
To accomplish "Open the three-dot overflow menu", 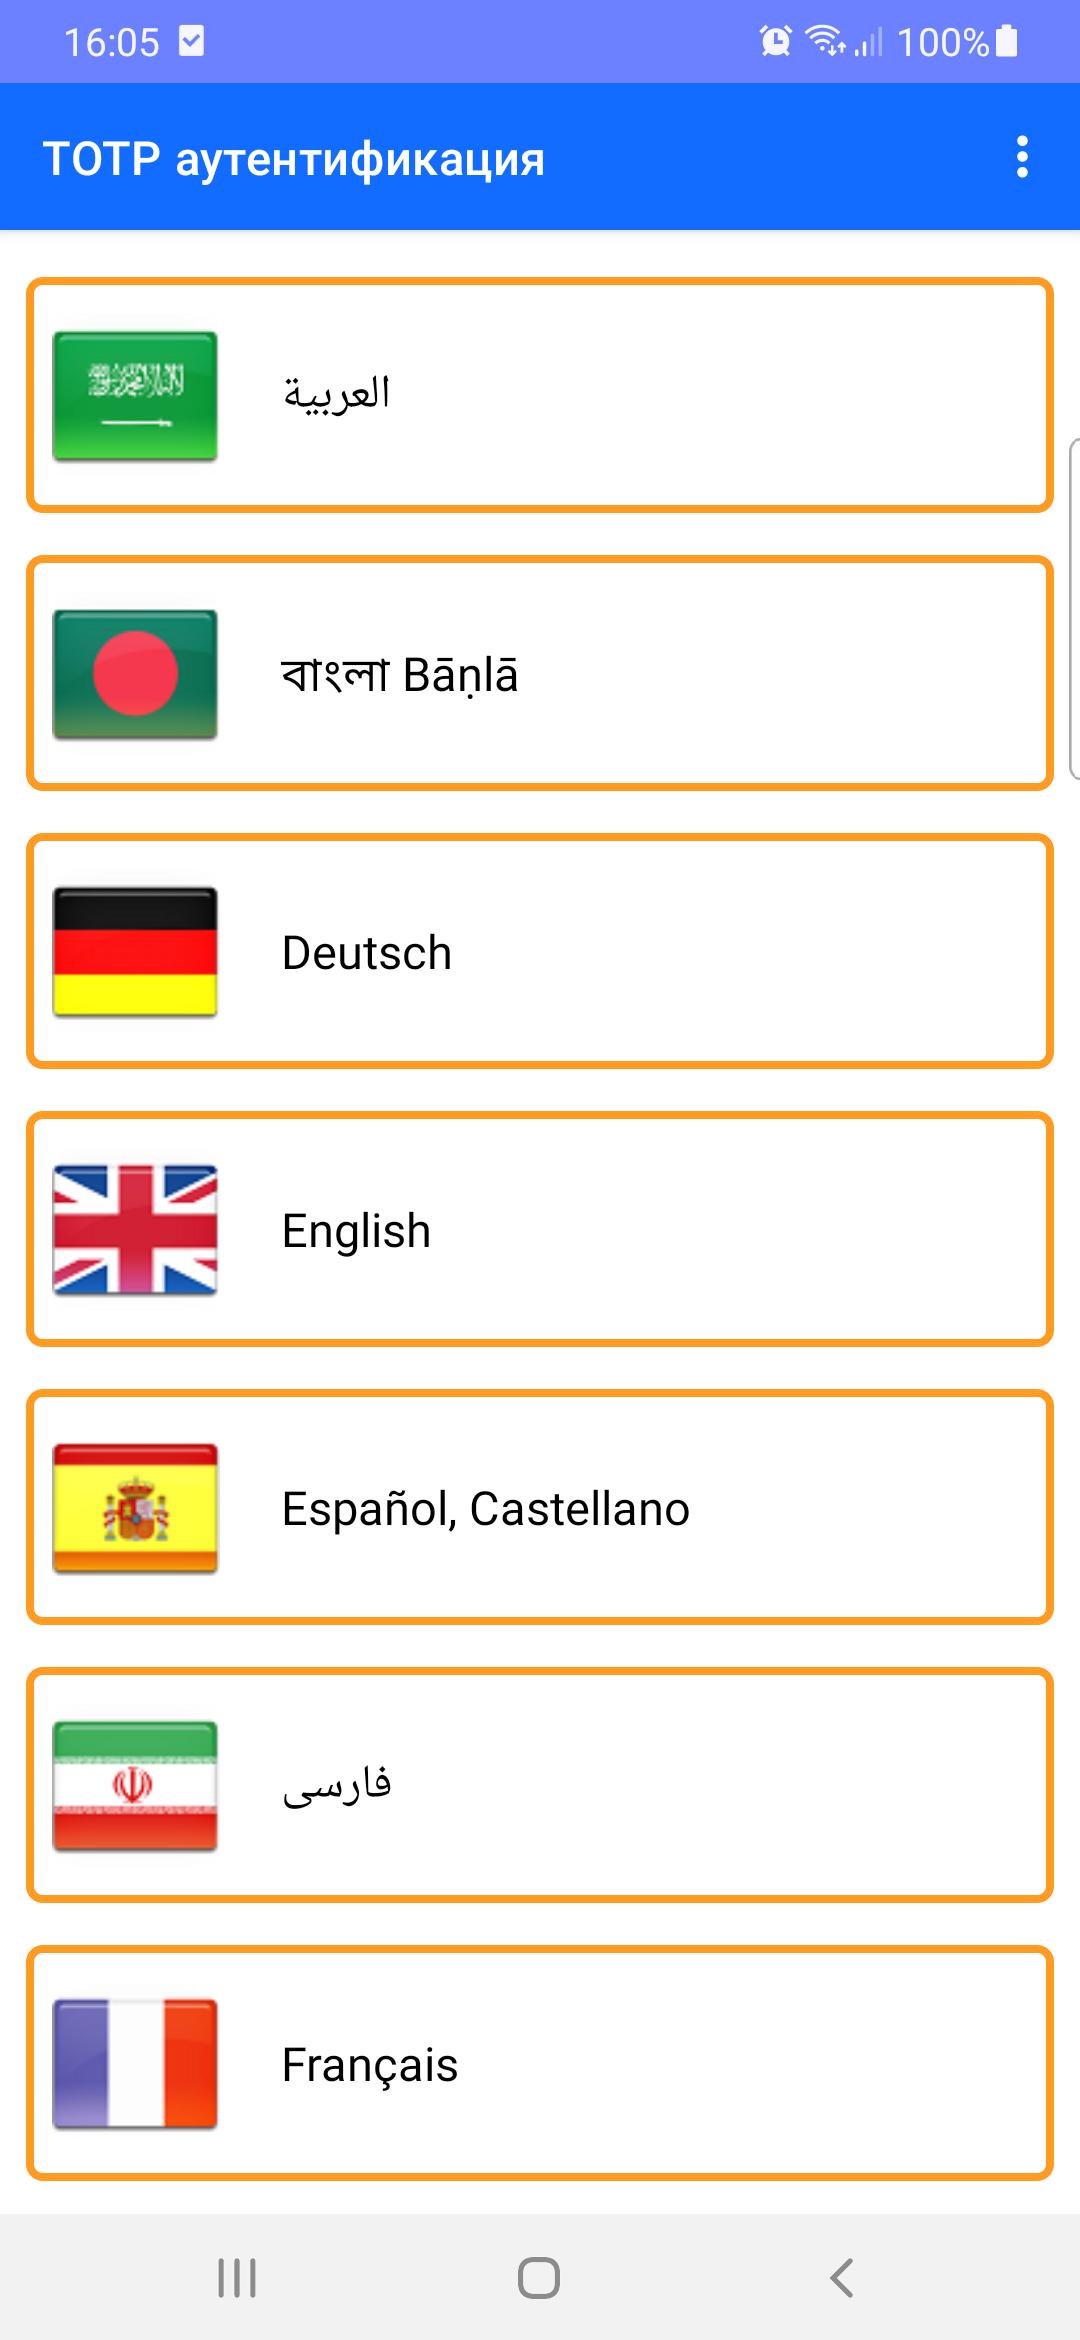I will [1021, 157].
